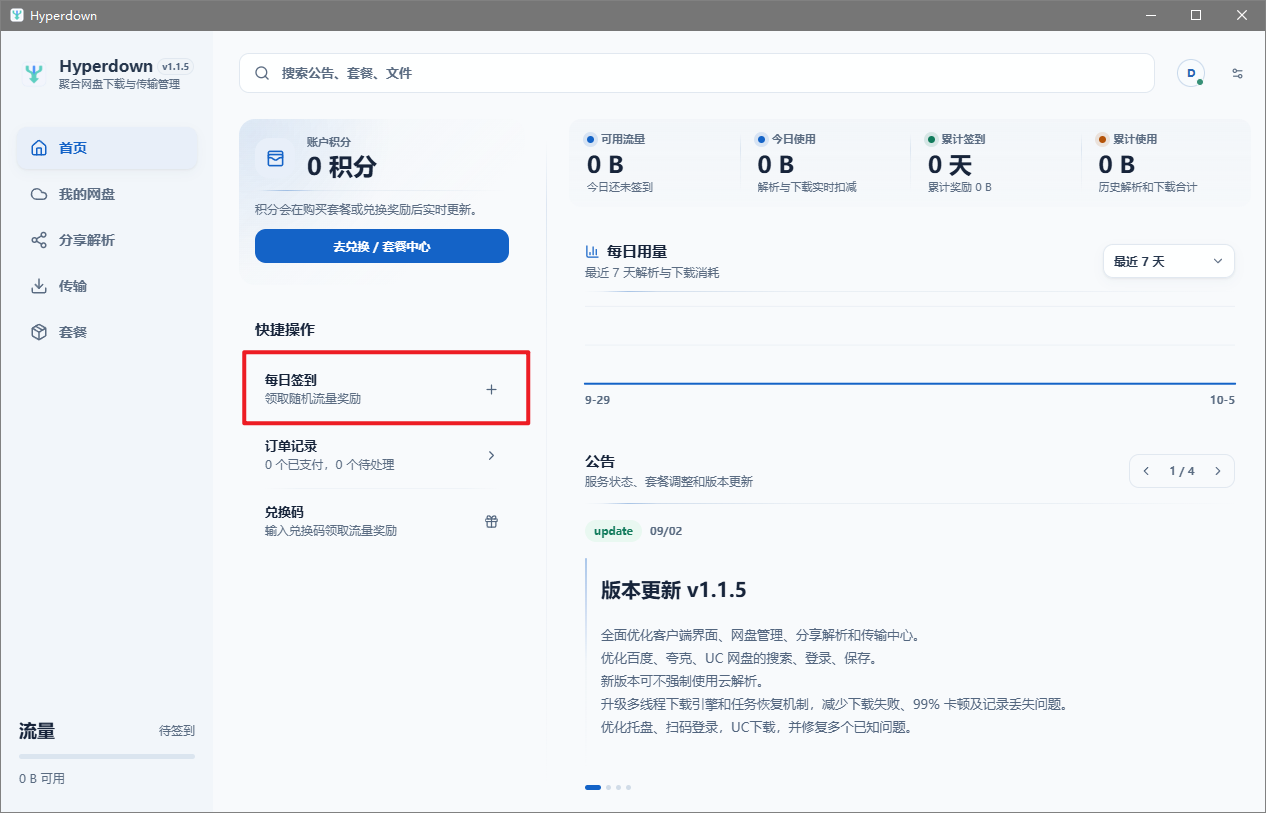This screenshot has width=1266, height=813.
Task: Click the Hyperdown trident logo icon
Action: coord(35,73)
